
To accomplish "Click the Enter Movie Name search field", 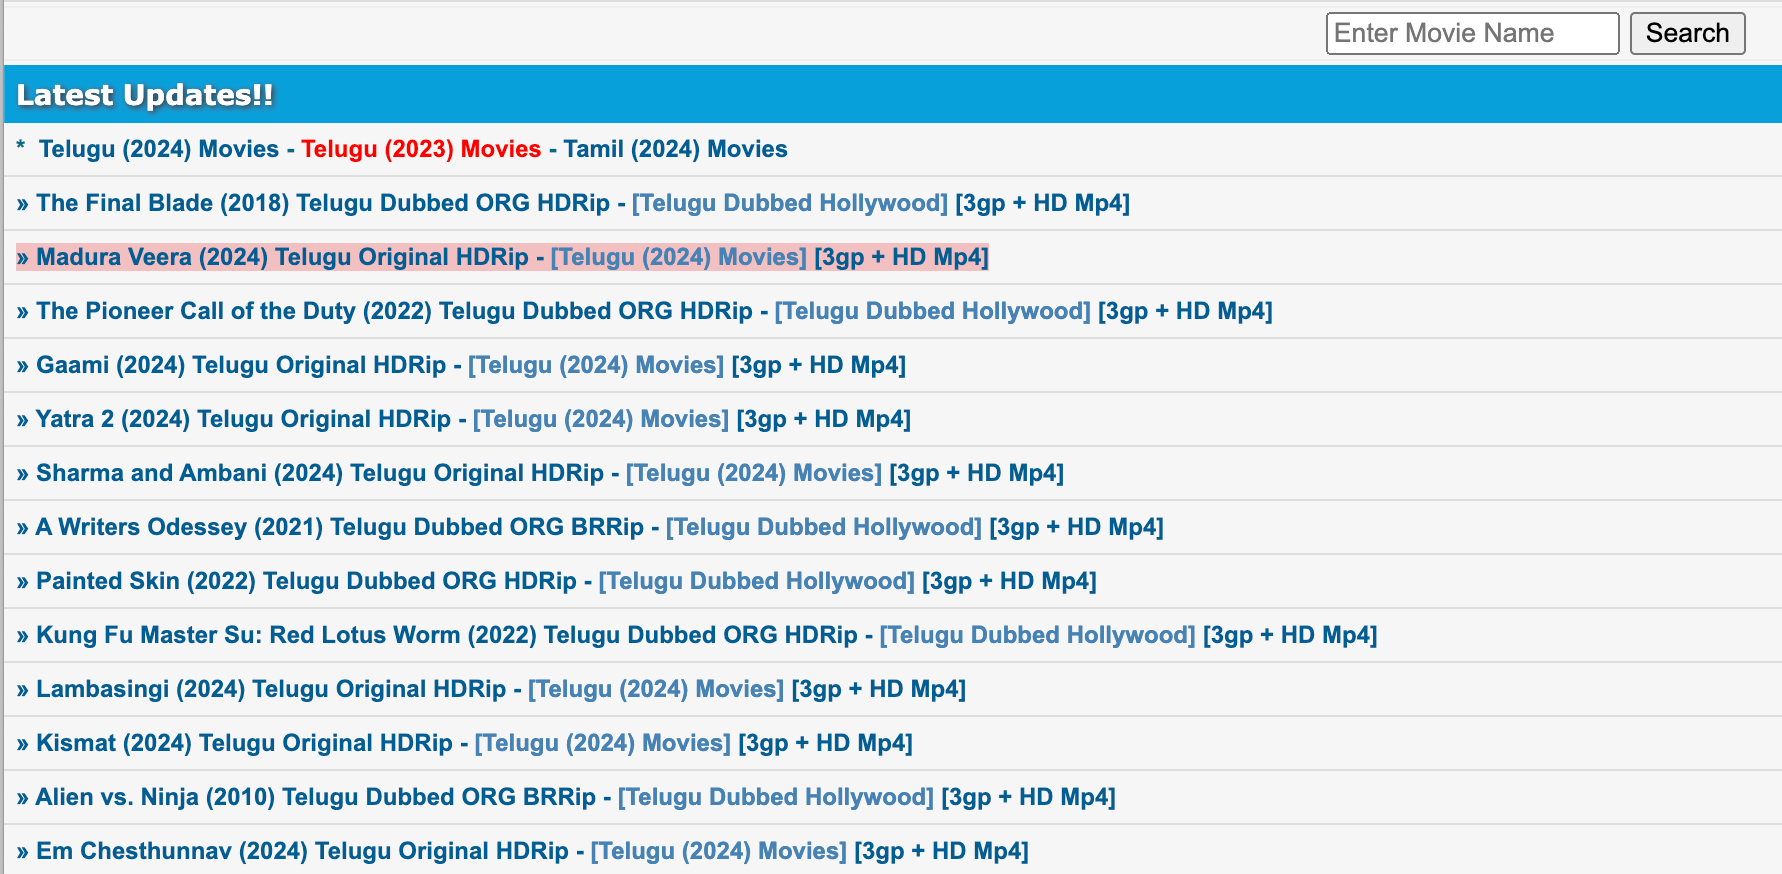I will tap(1472, 33).
